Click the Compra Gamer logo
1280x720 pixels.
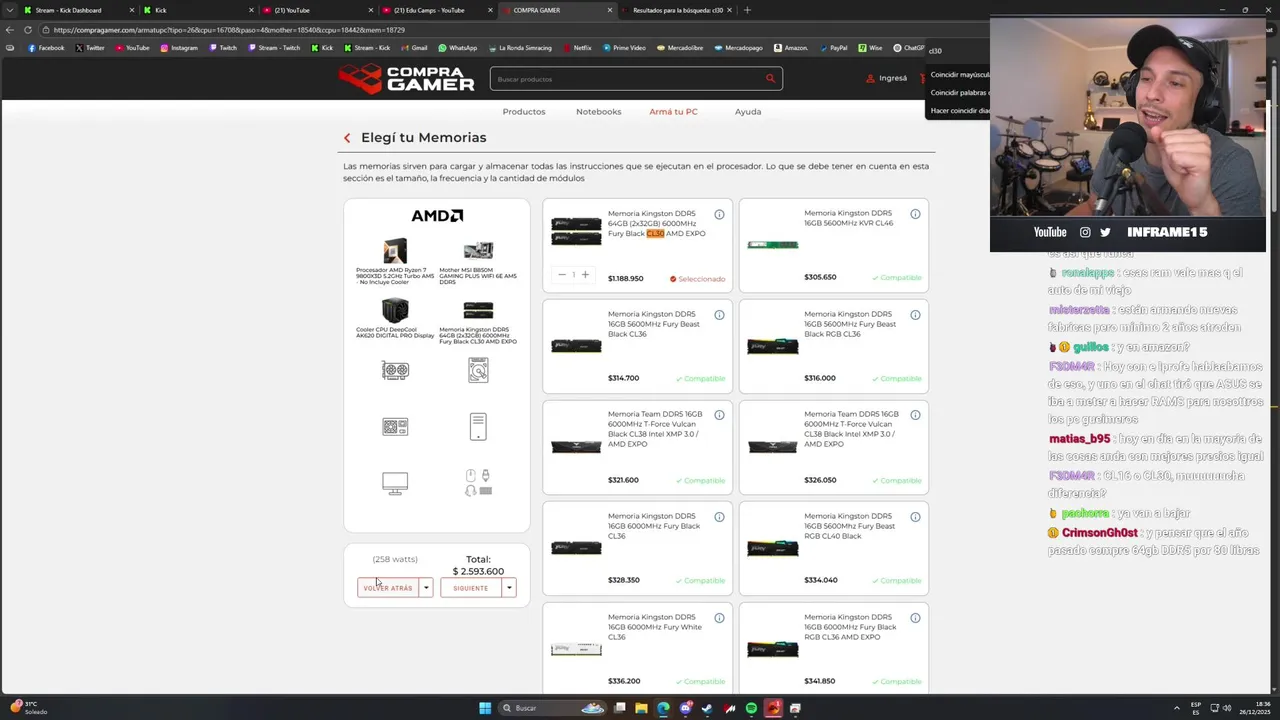pos(406,78)
